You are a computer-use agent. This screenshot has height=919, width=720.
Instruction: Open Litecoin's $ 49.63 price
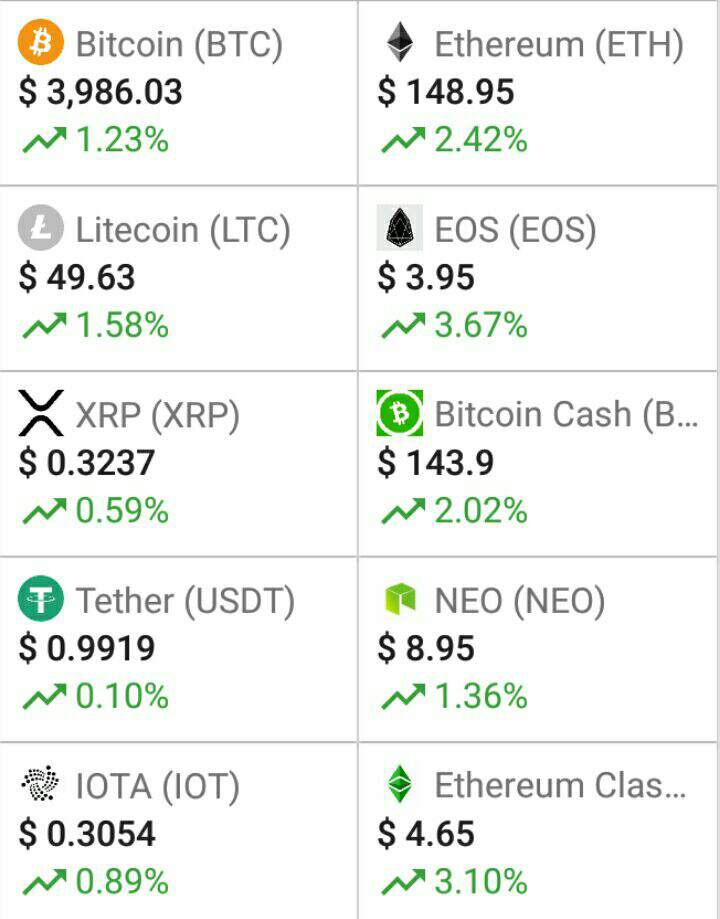click(77, 277)
